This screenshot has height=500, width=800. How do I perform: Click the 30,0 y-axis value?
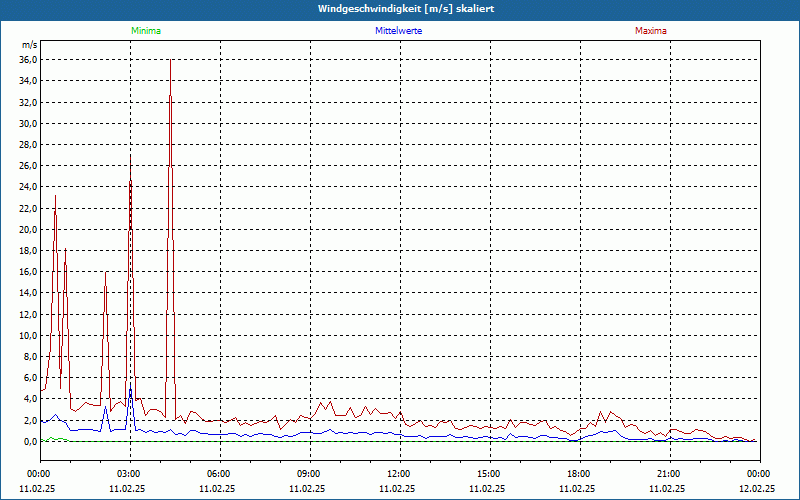pos(29,123)
